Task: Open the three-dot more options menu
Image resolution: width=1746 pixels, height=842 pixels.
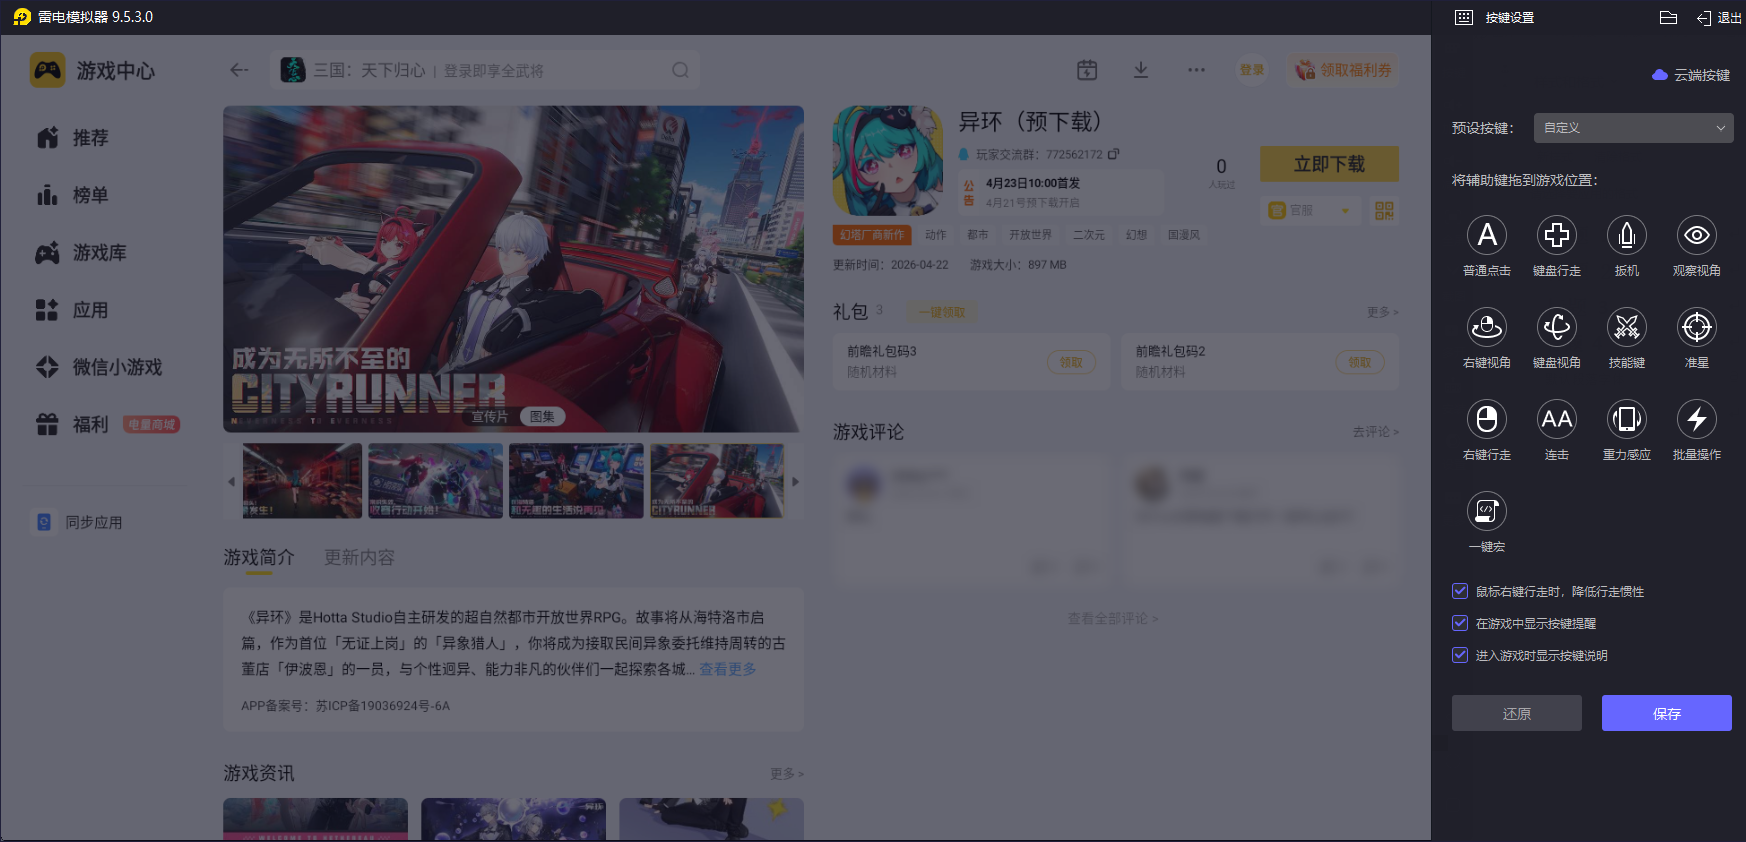Action: coord(1196,70)
